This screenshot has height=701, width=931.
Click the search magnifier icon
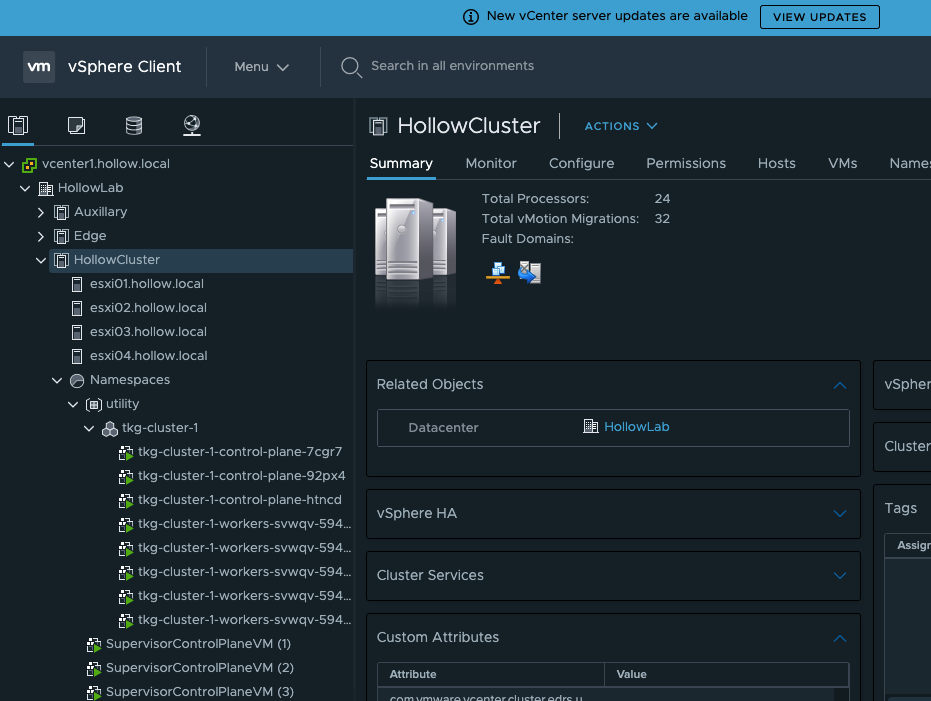point(351,67)
